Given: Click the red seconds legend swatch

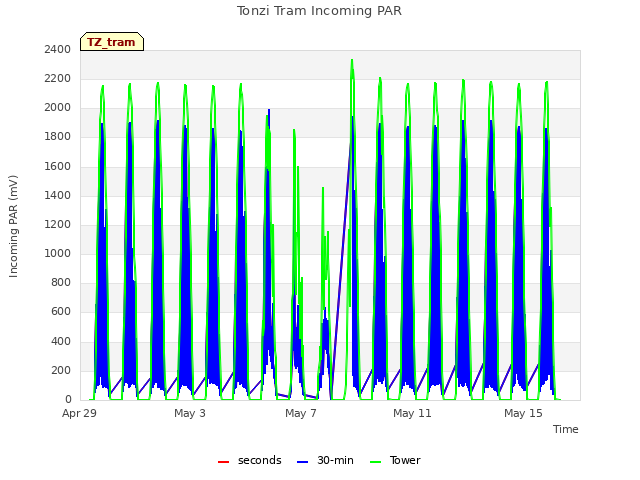Looking at the screenshot, I should tap(223, 462).
